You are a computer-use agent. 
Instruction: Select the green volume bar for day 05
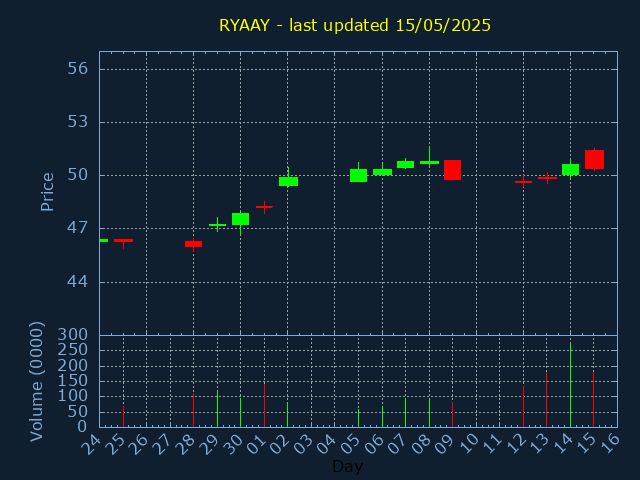(358, 418)
